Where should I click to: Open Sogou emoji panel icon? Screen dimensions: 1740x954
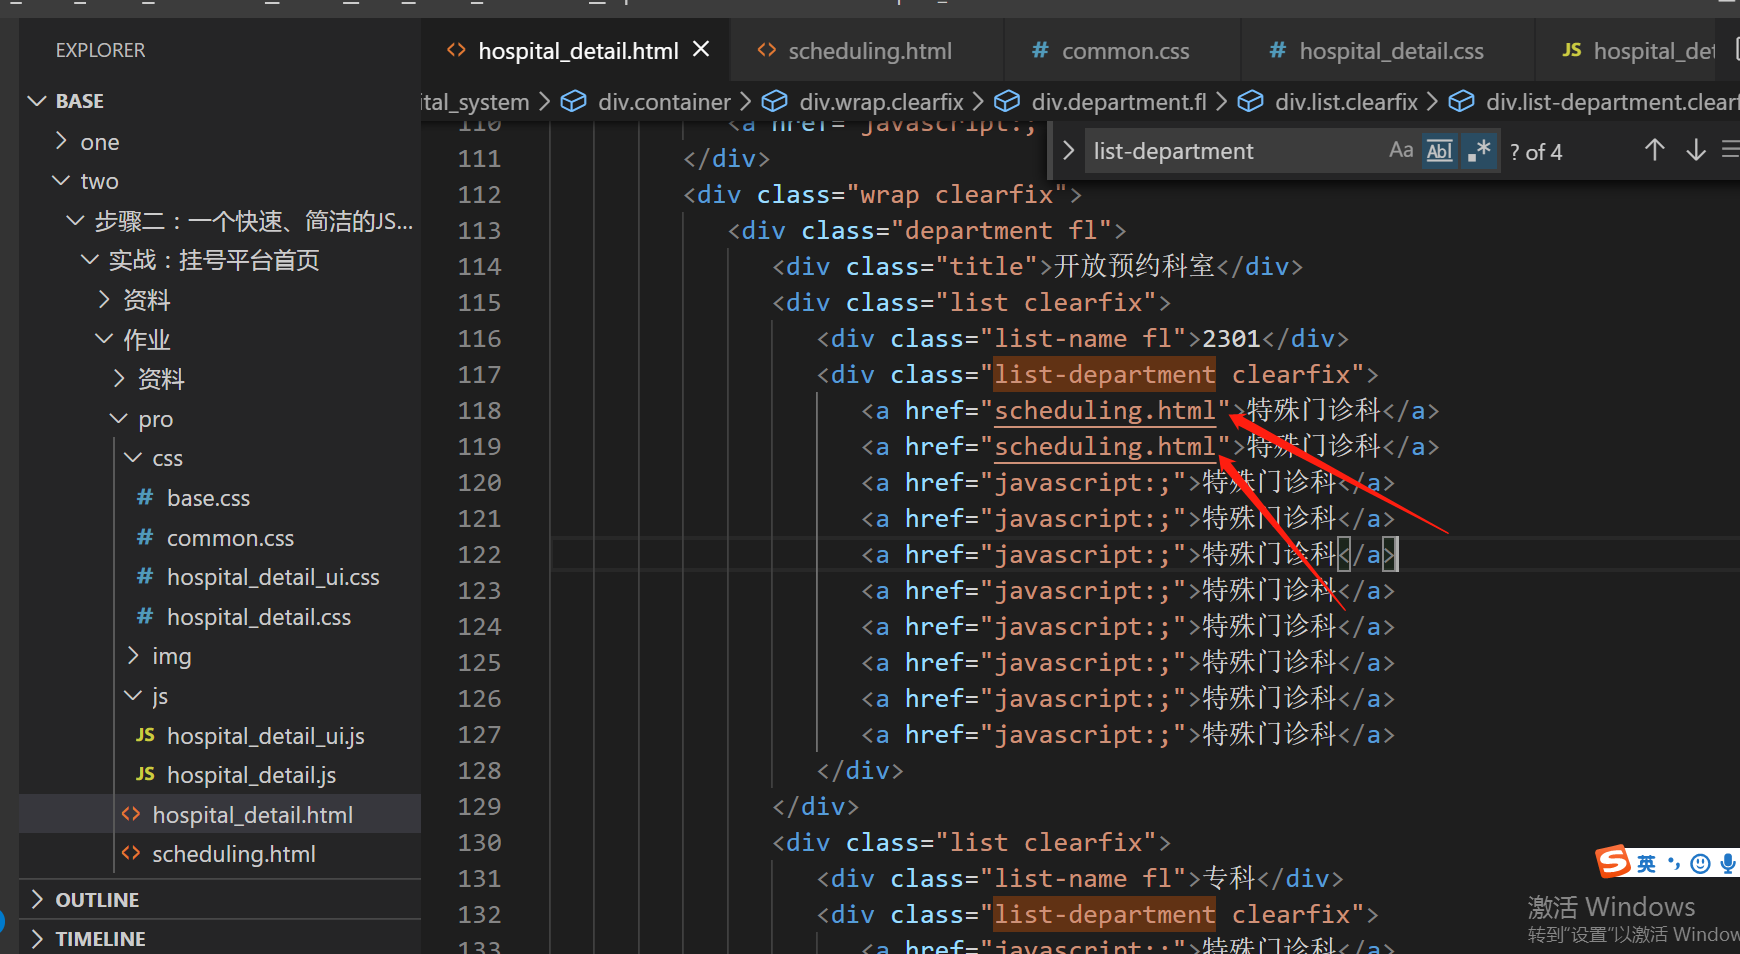point(1700,864)
